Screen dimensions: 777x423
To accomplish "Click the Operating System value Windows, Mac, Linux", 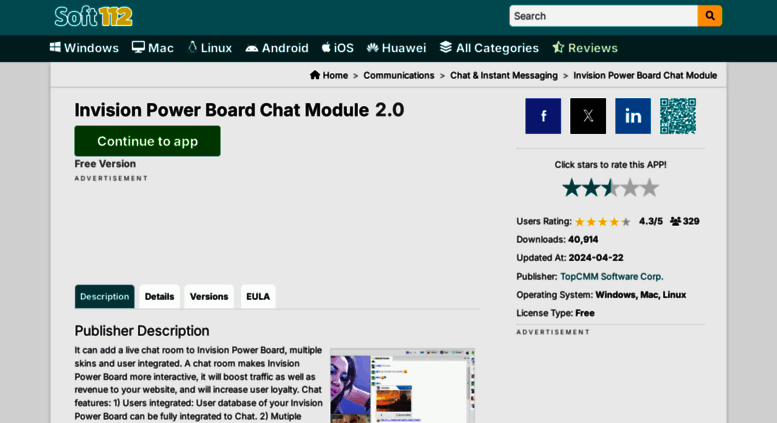I will tap(640, 295).
